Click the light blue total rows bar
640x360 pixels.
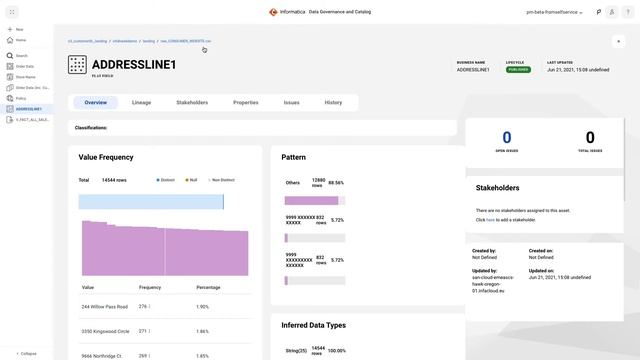[x=151, y=202]
